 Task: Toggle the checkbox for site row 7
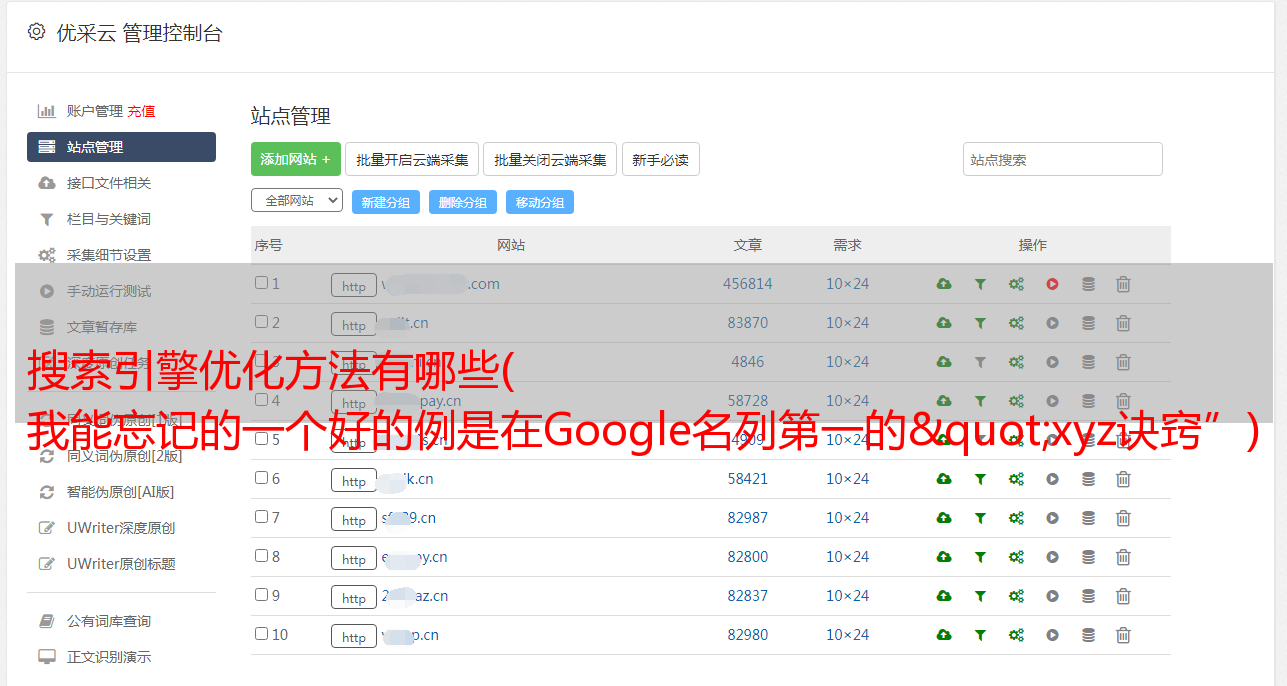(261, 517)
